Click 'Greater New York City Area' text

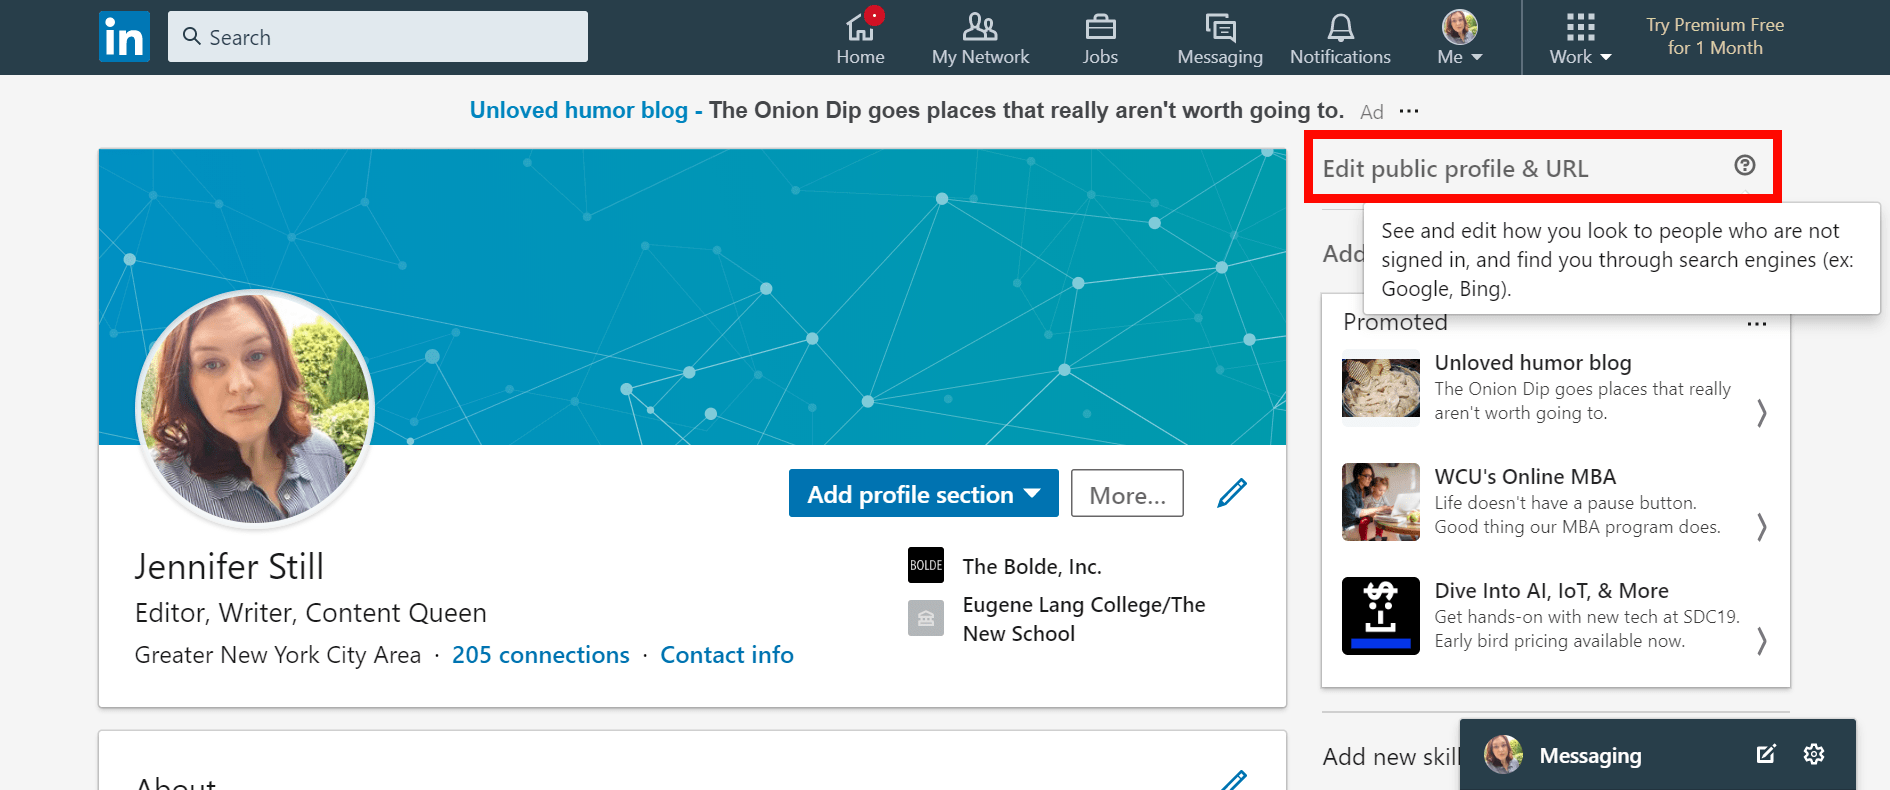pyautogui.click(x=278, y=655)
